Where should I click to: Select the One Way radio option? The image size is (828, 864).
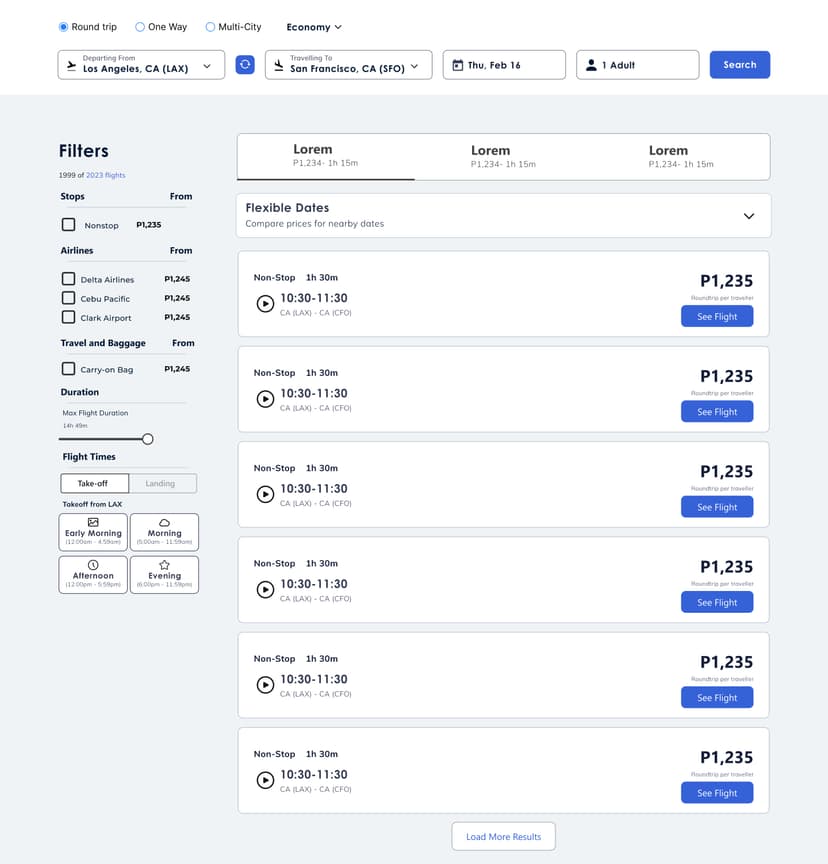pos(140,27)
